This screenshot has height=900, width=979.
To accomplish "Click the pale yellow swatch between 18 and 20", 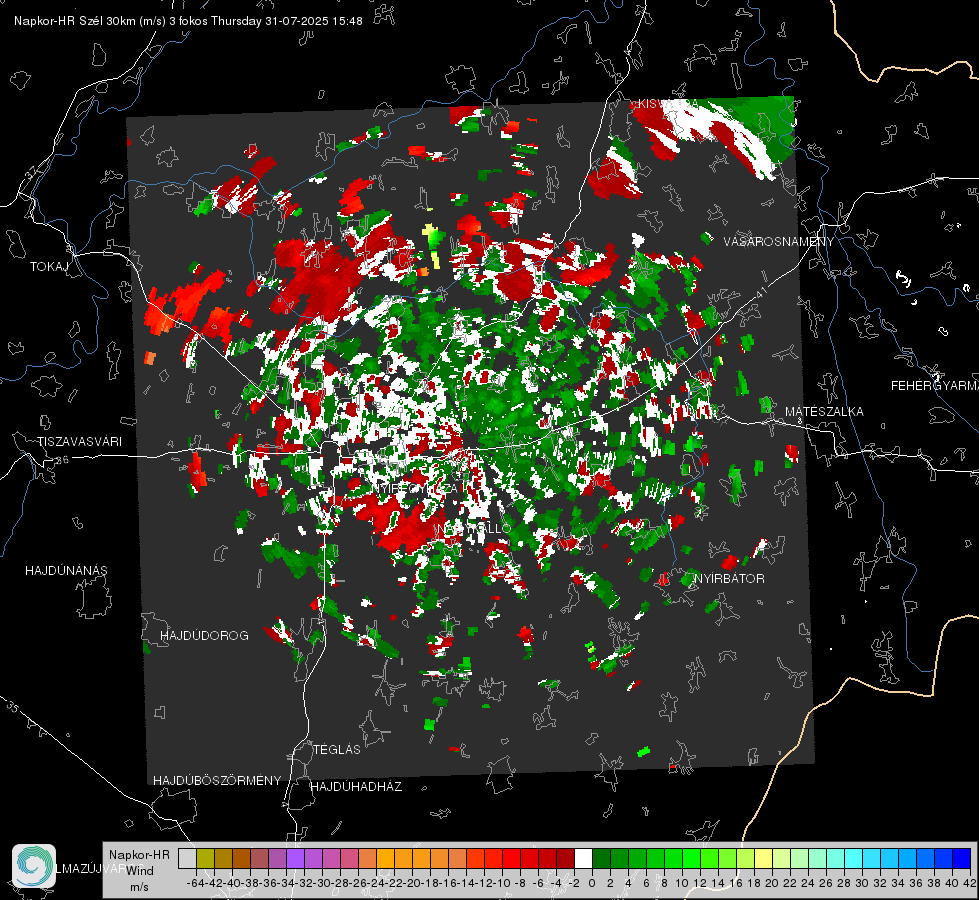I will click(x=764, y=858).
